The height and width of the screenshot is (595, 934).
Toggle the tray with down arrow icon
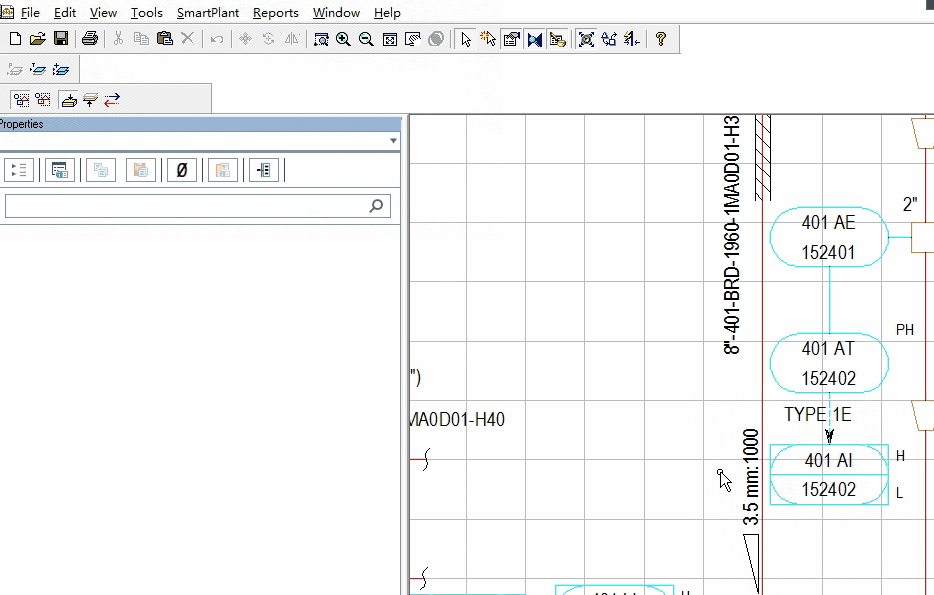[69, 99]
